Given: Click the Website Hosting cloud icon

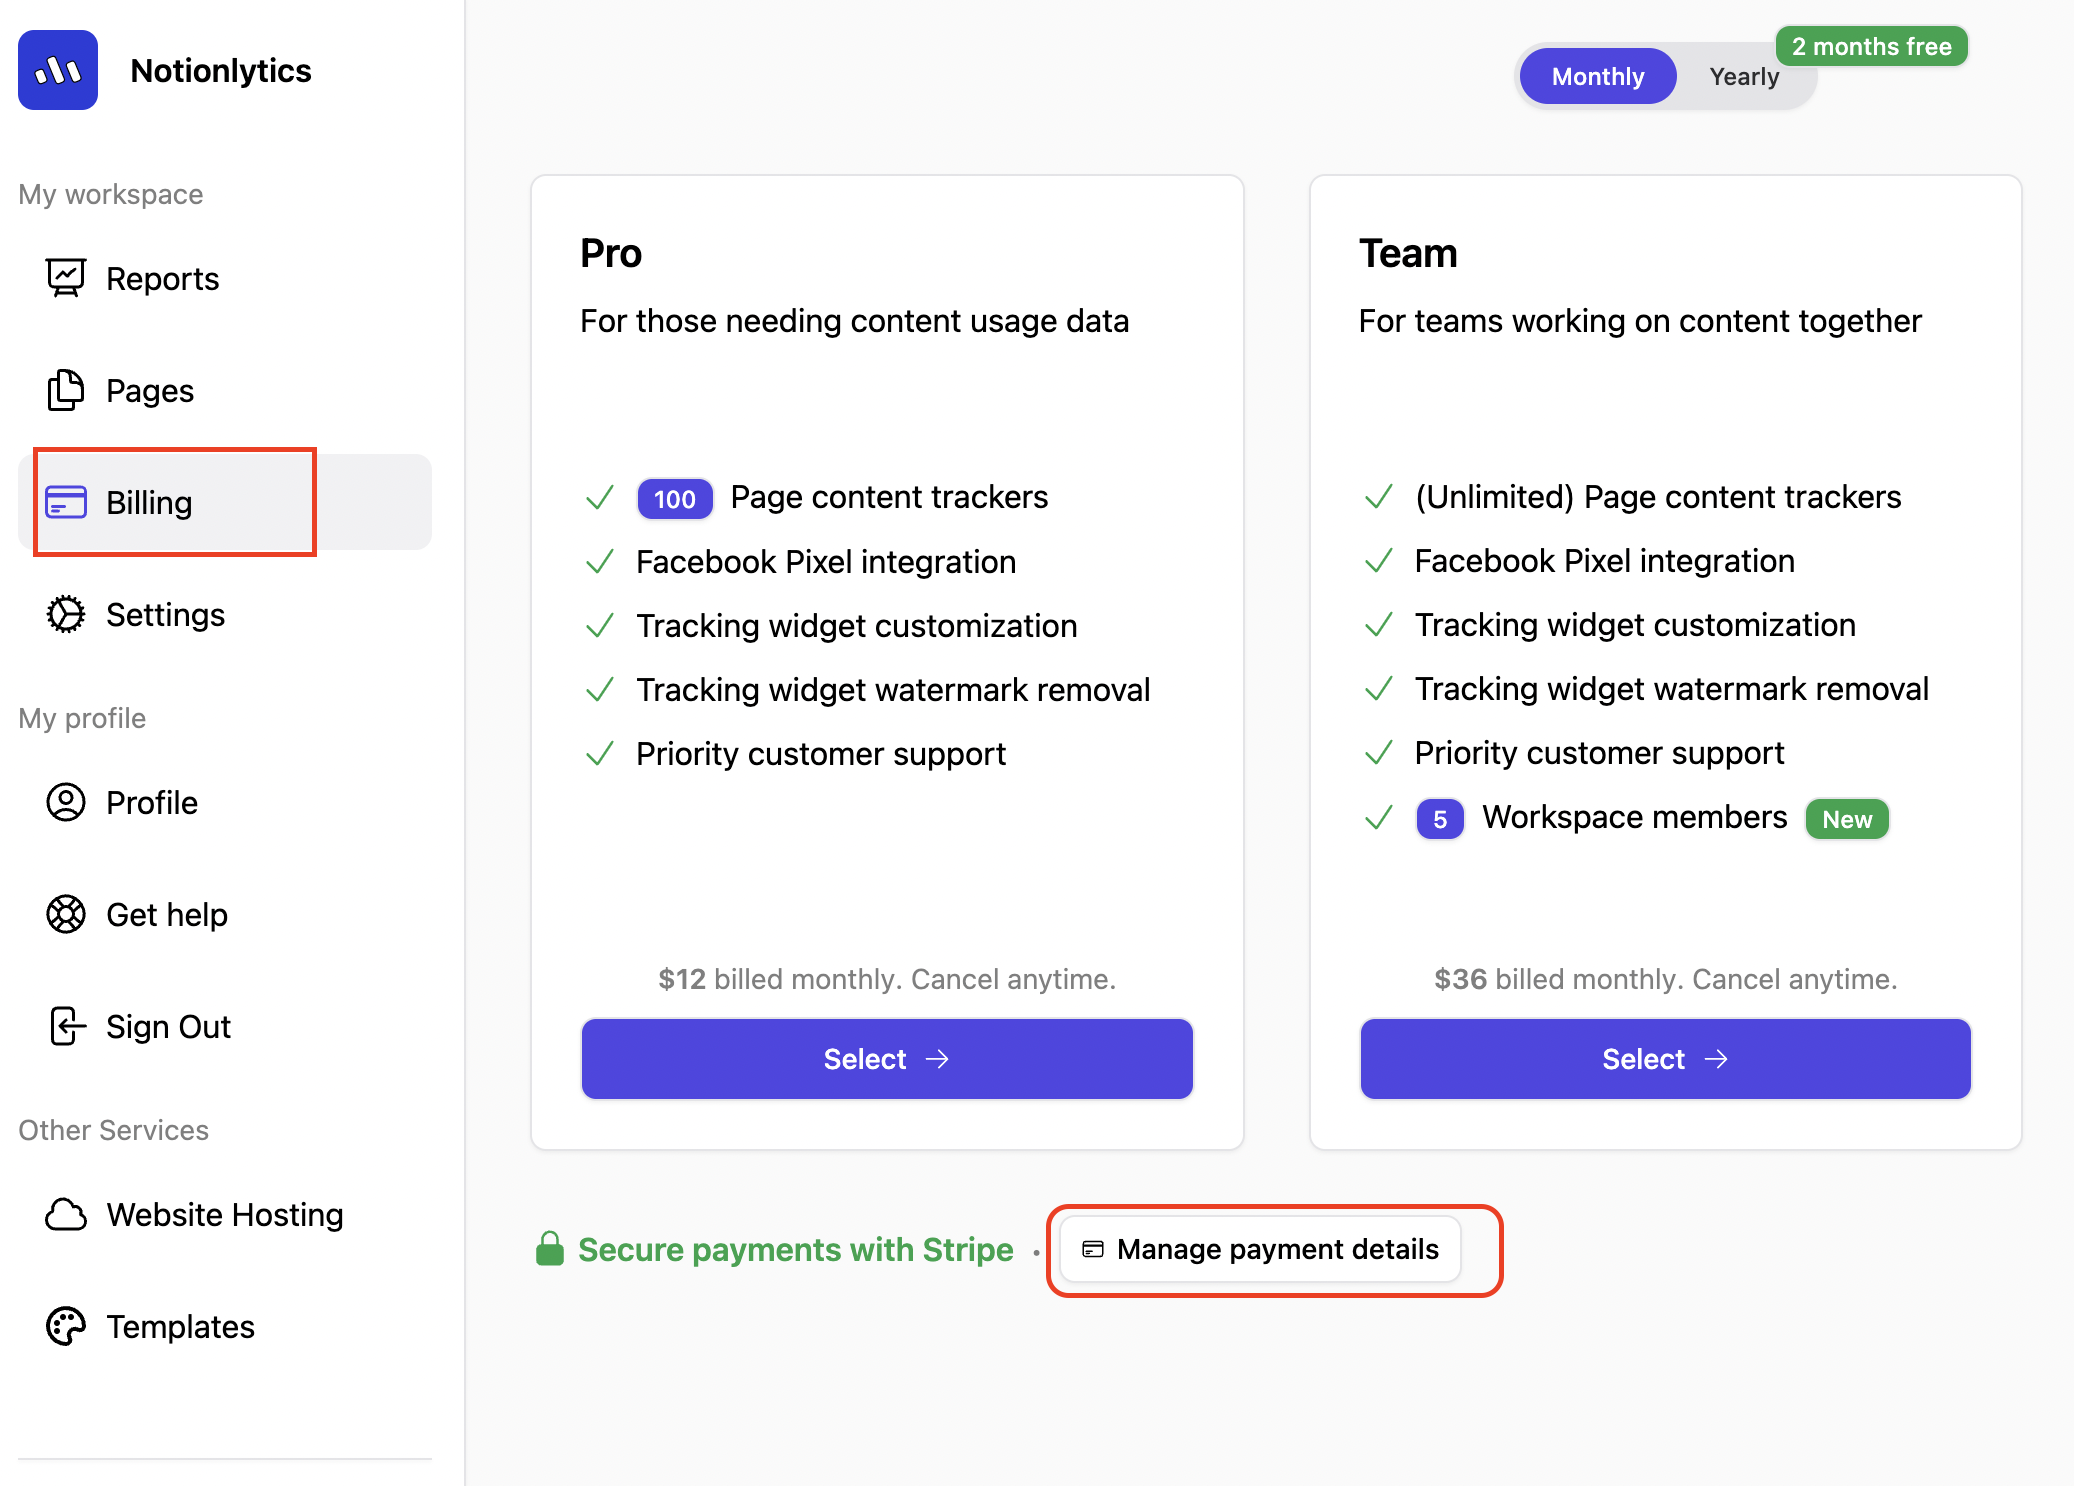Looking at the screenshot, I should point(66,1214).
